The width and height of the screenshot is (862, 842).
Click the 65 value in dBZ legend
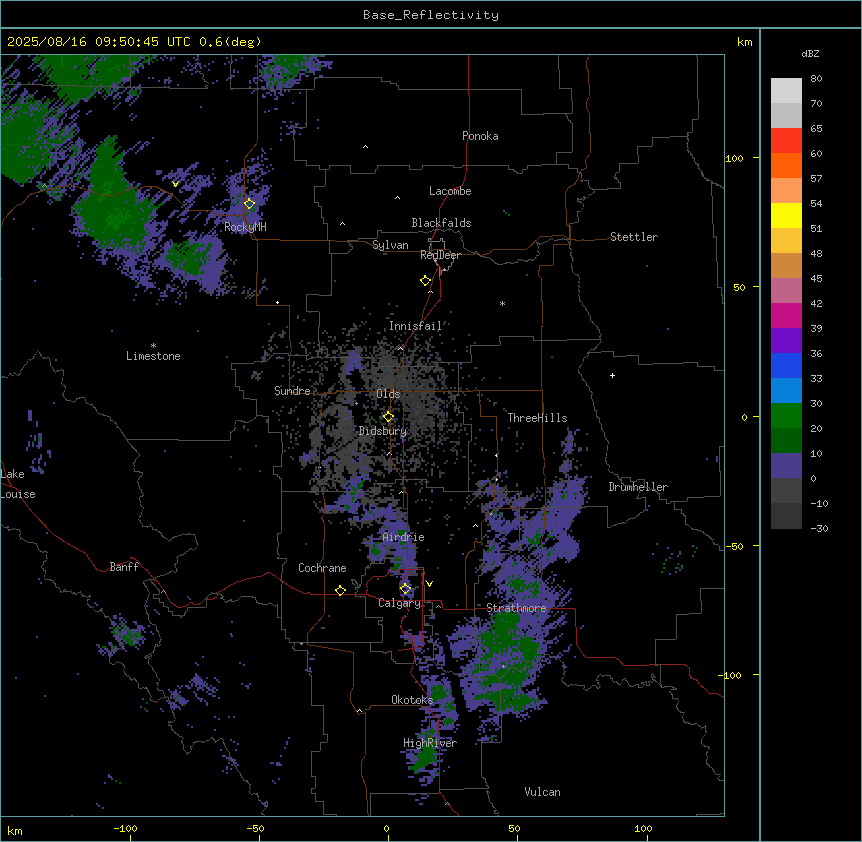coord(816,128)
